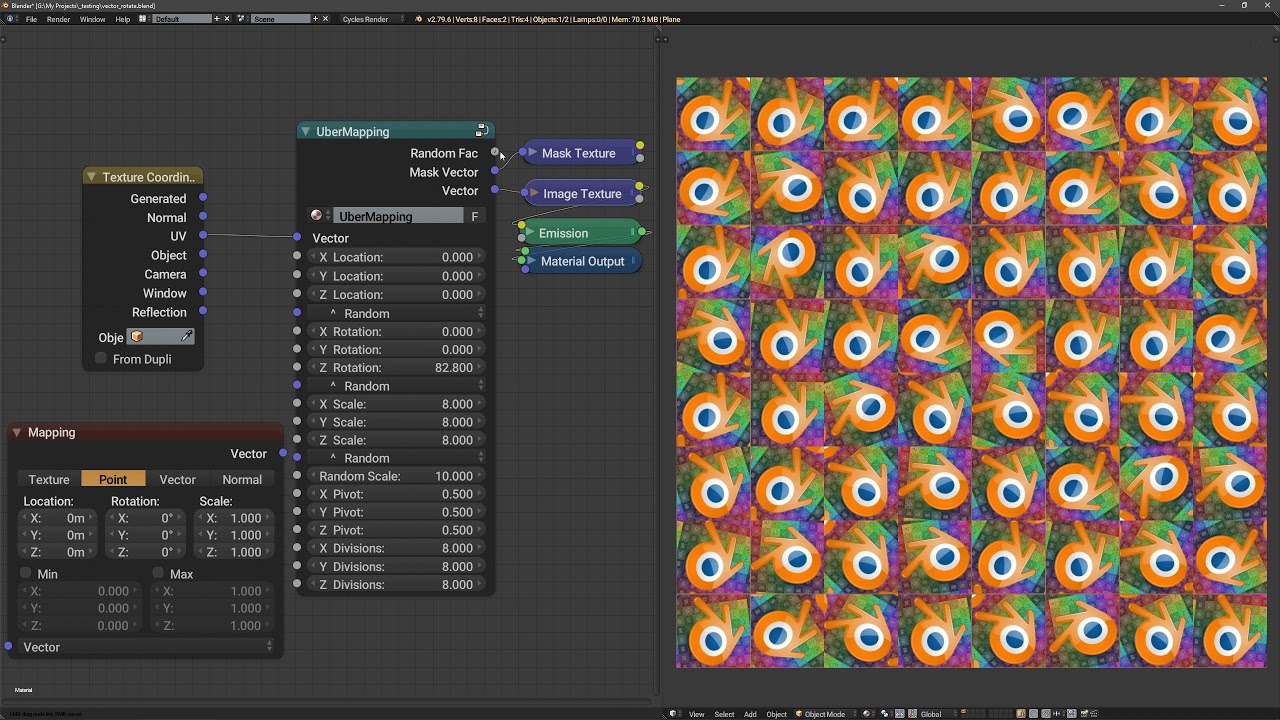Open the Object Mode dropdown
The image size is (1280, 720).
(825, 714)
